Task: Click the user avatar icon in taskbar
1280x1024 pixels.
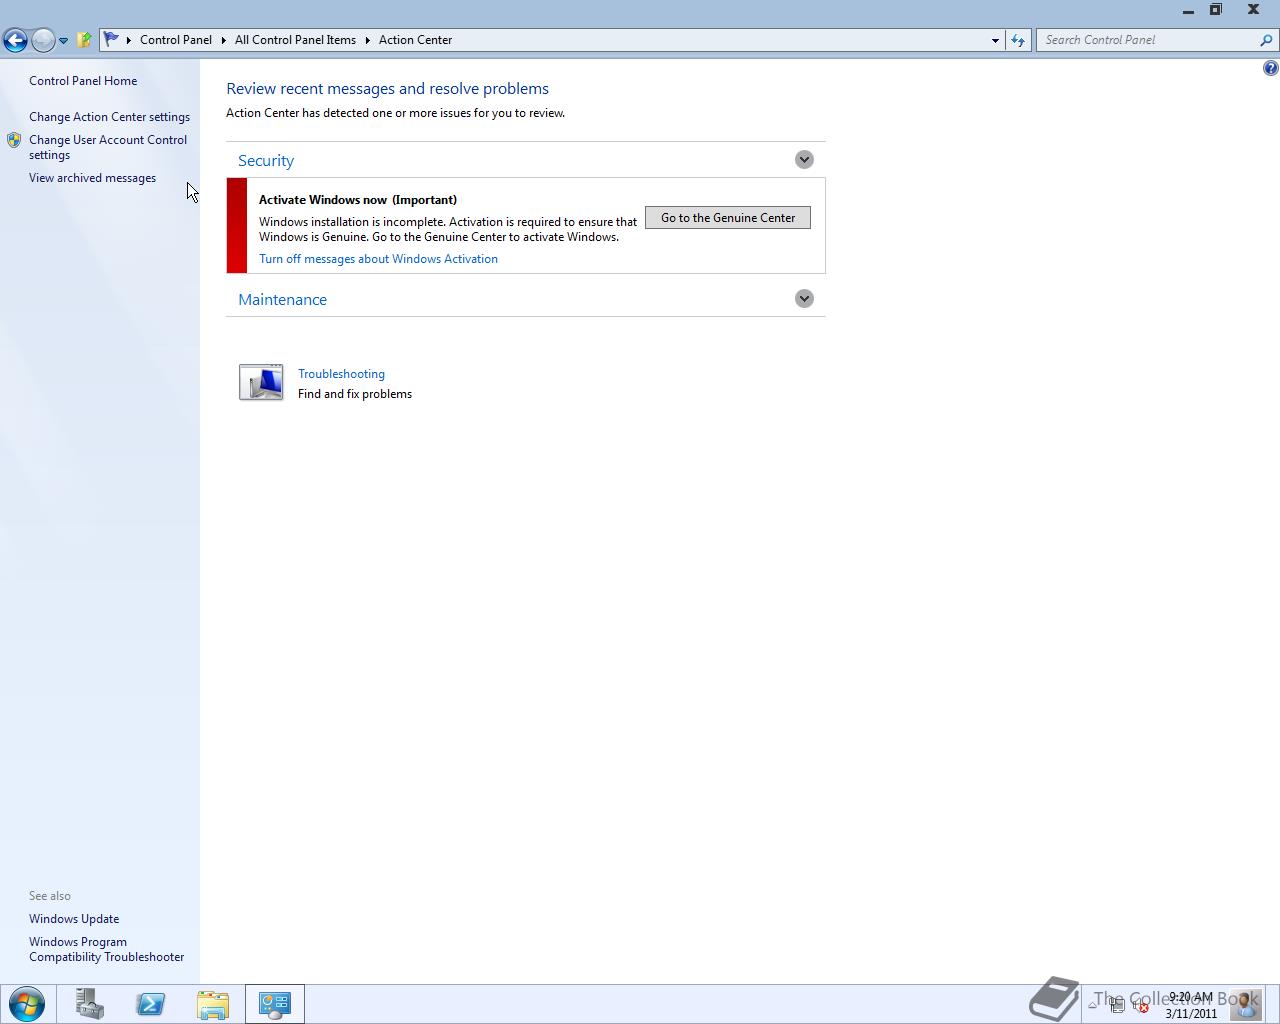Action: click(x=1246, y=1004)
